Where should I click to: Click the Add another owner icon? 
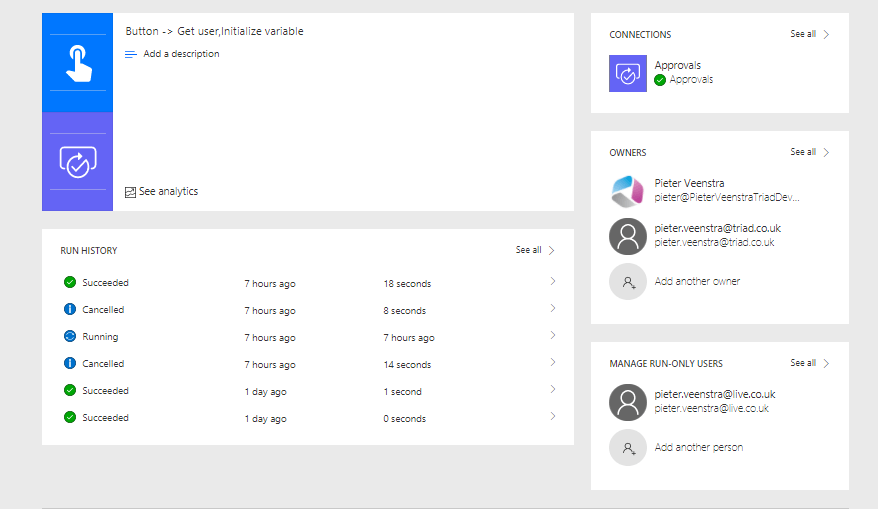pos(628,282)
